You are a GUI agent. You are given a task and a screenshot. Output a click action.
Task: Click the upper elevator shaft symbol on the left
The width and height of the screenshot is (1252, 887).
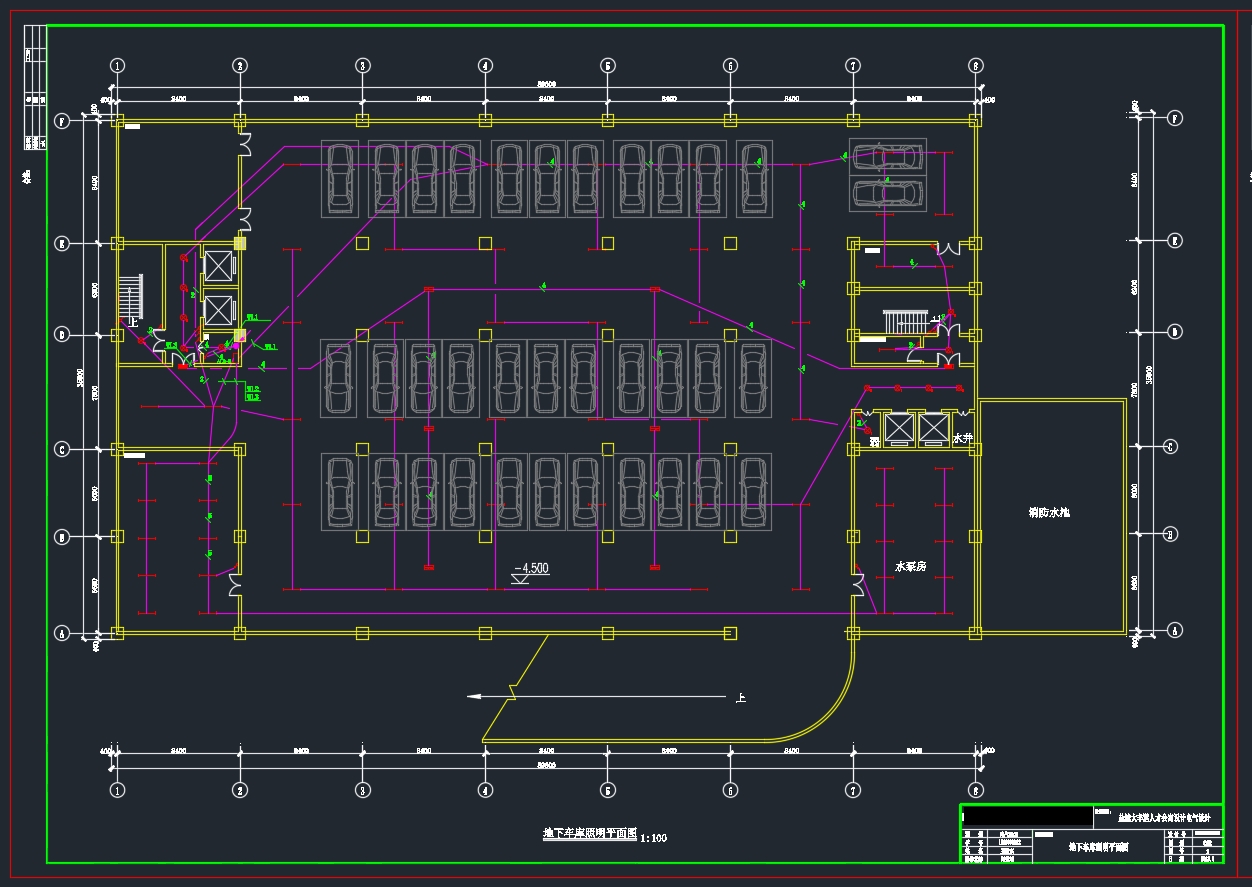click(x=217, y=265)
